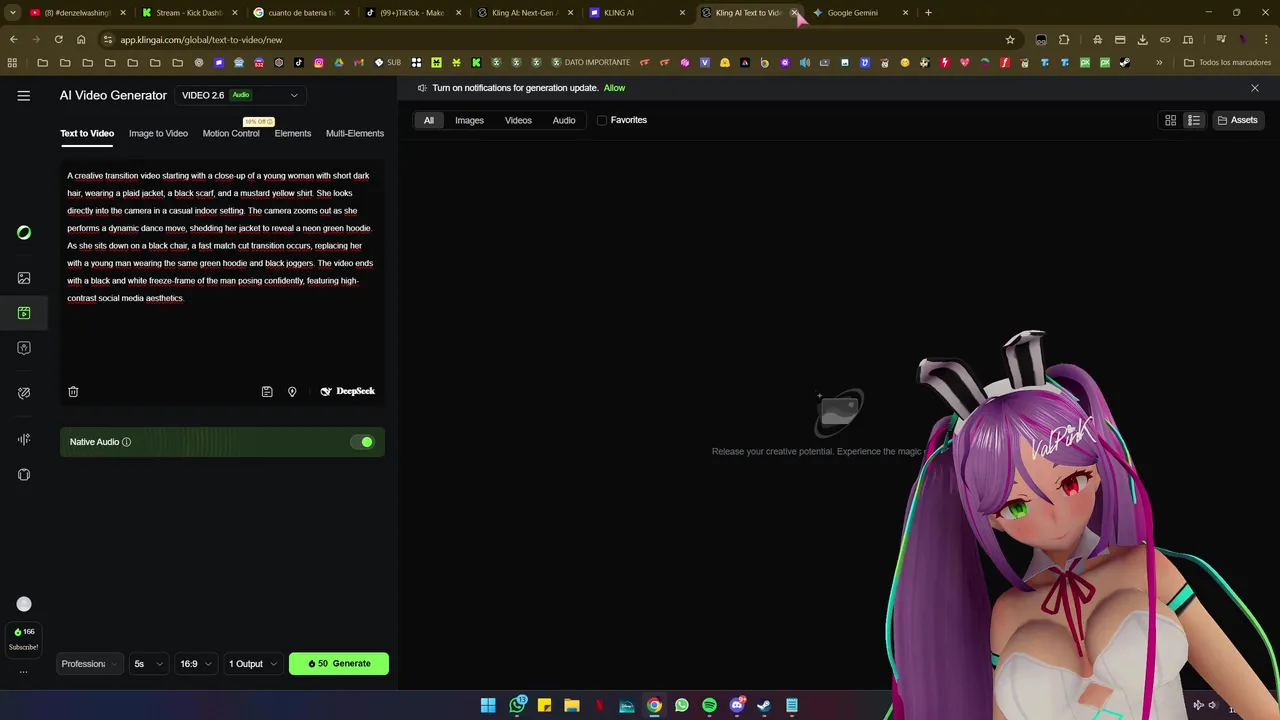
Task: Open the TikTok bookmark in bookmarks bar
Action: [x=299, y=62]
